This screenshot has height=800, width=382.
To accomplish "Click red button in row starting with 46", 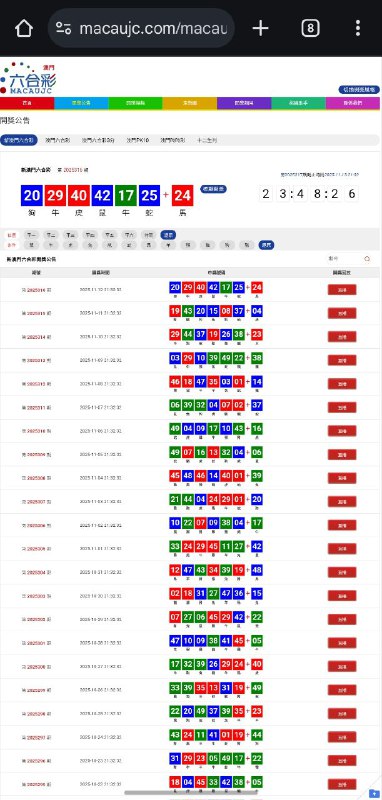I will click(342, 384).
